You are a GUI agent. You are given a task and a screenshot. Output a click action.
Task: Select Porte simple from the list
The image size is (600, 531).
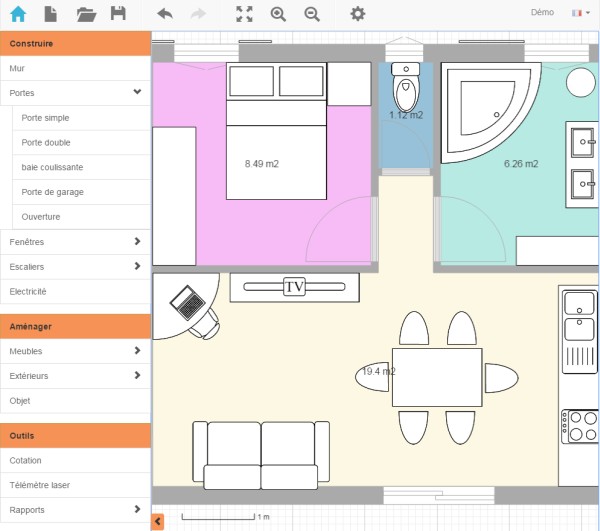(x=46, y=118)
